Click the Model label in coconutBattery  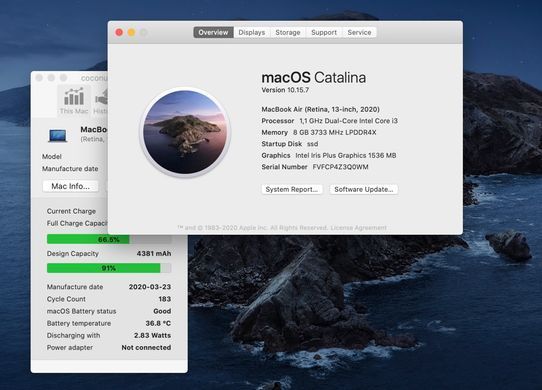pyautogui.click(x=52, y=156)
